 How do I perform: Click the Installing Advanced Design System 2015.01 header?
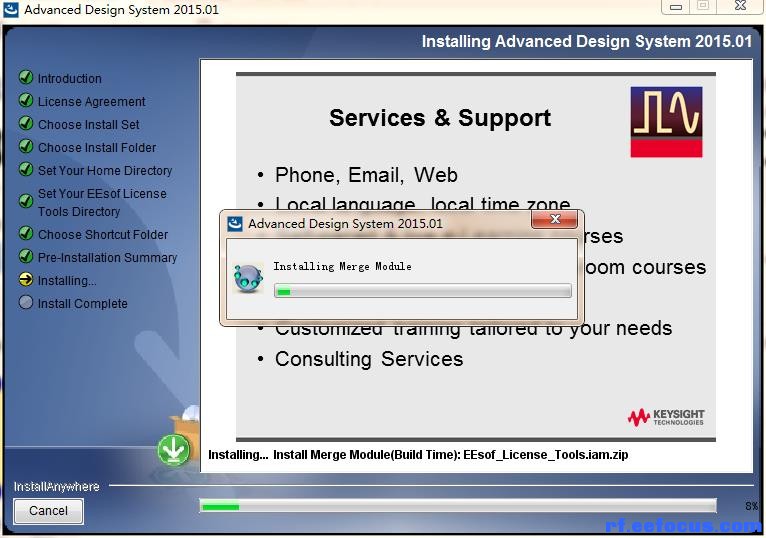pos(587,42)
